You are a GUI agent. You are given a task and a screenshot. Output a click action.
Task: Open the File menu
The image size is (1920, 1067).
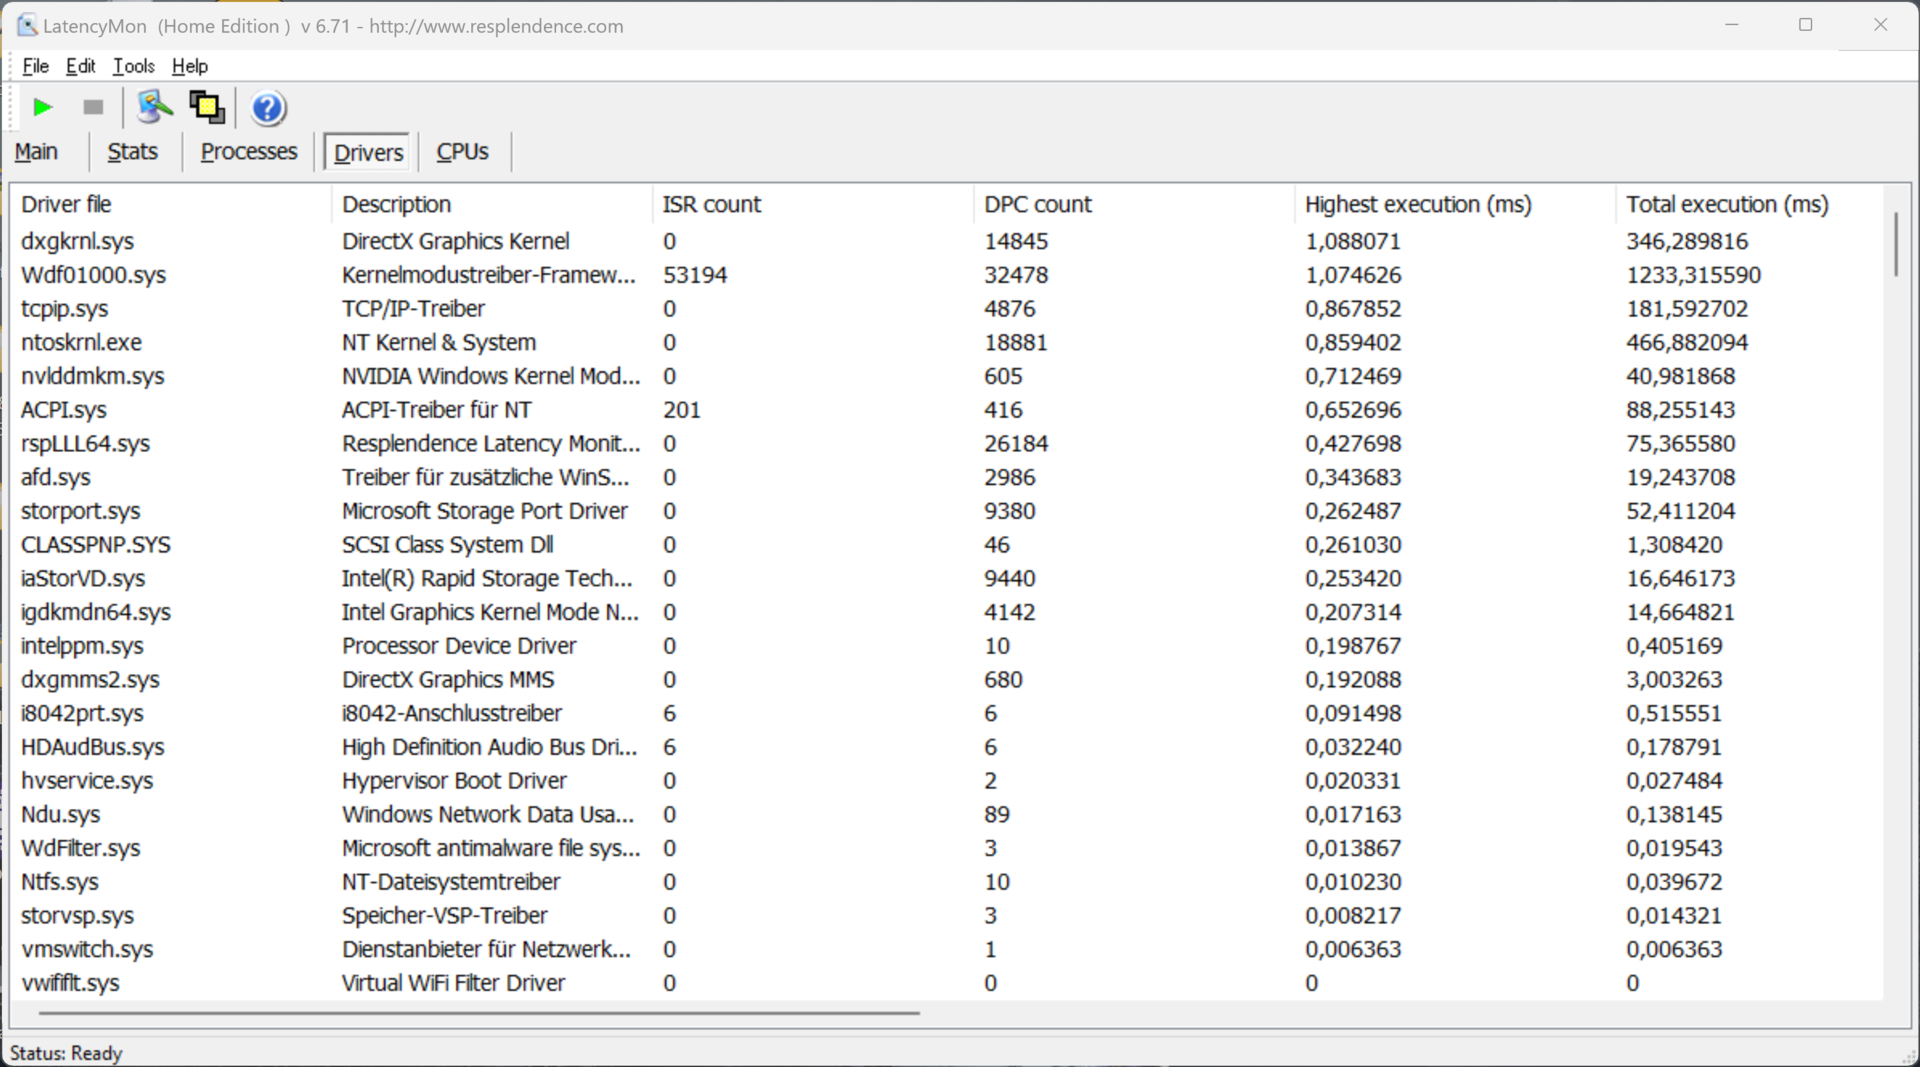point(35,66)
